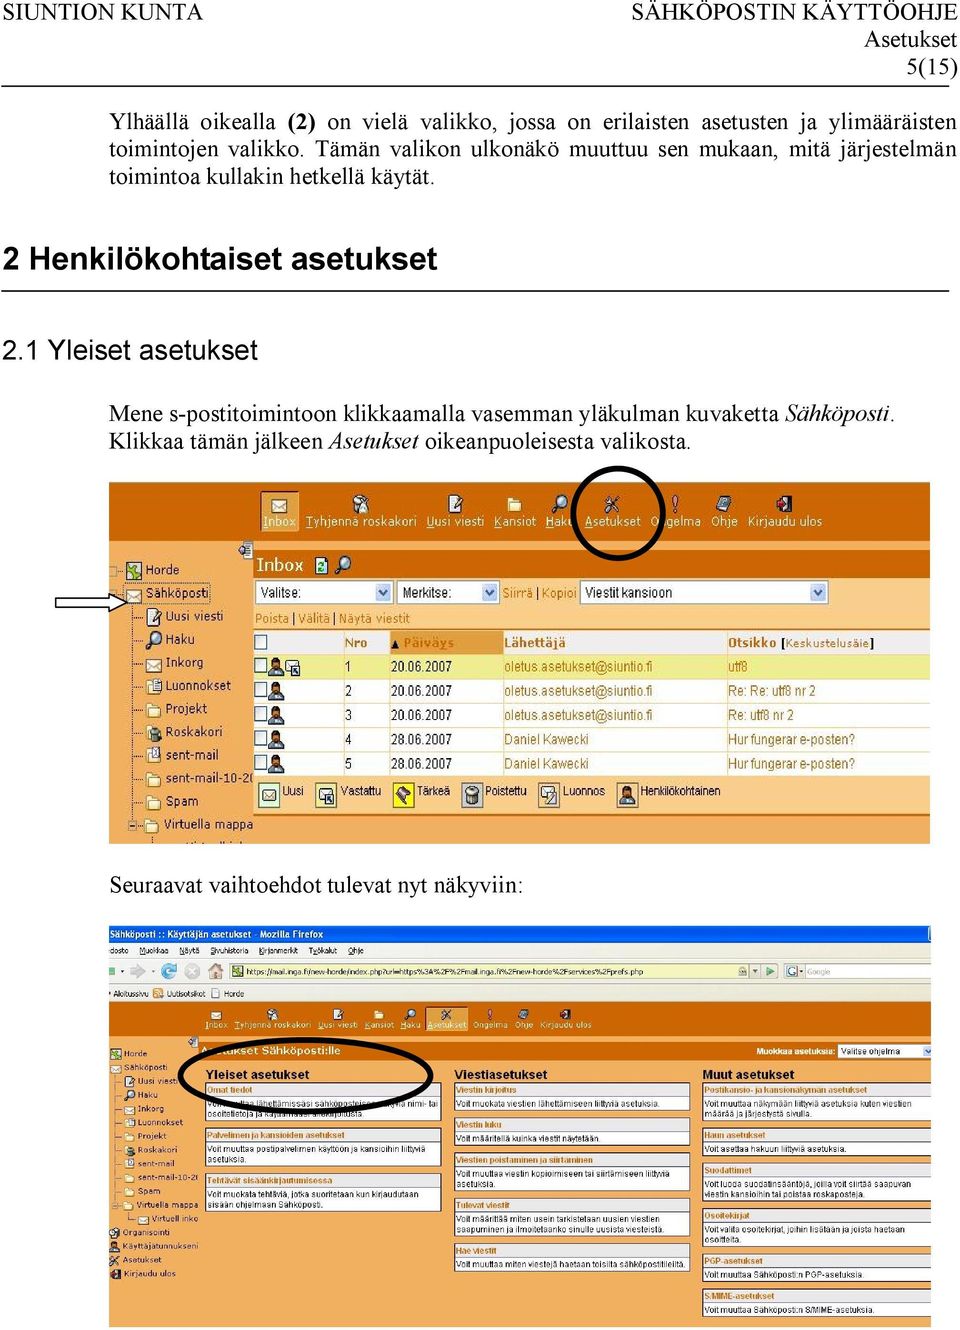Click Haku magnifier icon in upper toolbar
The width and height of the screenshot is (960, 1330).
559,503
